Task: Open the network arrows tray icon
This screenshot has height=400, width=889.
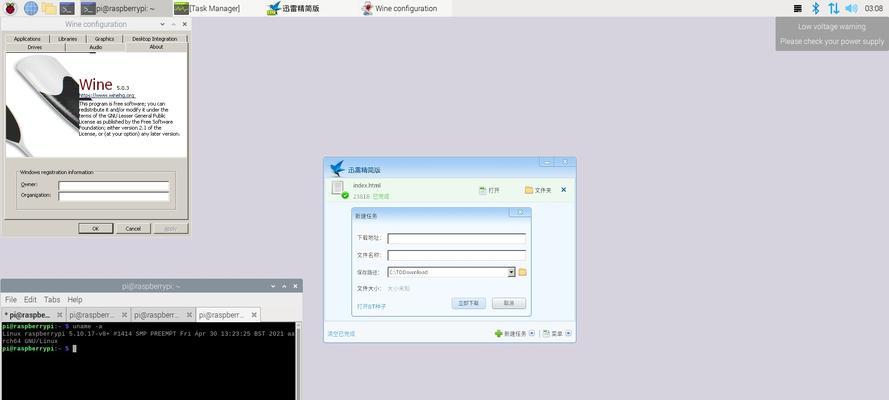Action: [833, 8]
